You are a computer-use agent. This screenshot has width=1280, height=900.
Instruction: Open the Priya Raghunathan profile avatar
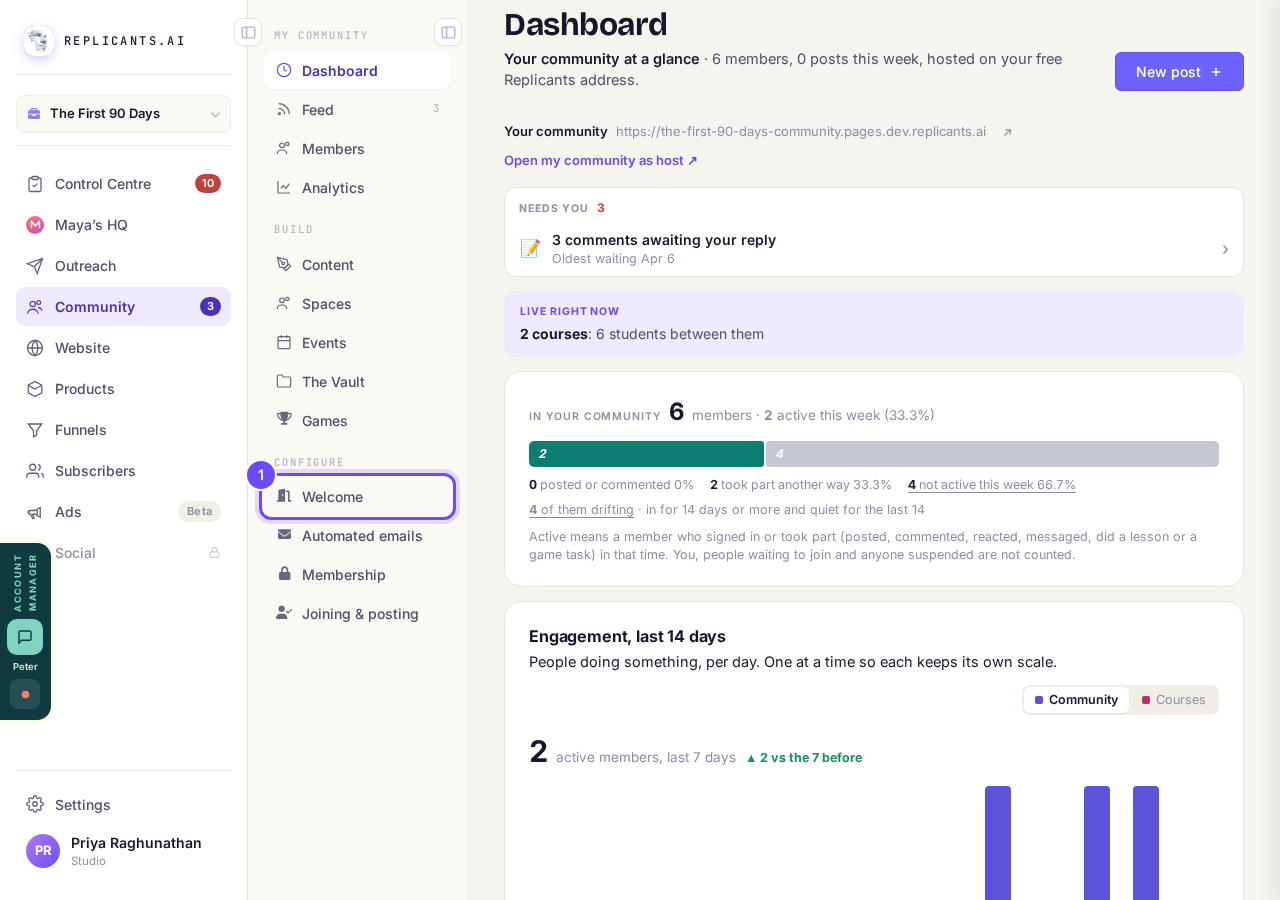click(x=43, y=851)
